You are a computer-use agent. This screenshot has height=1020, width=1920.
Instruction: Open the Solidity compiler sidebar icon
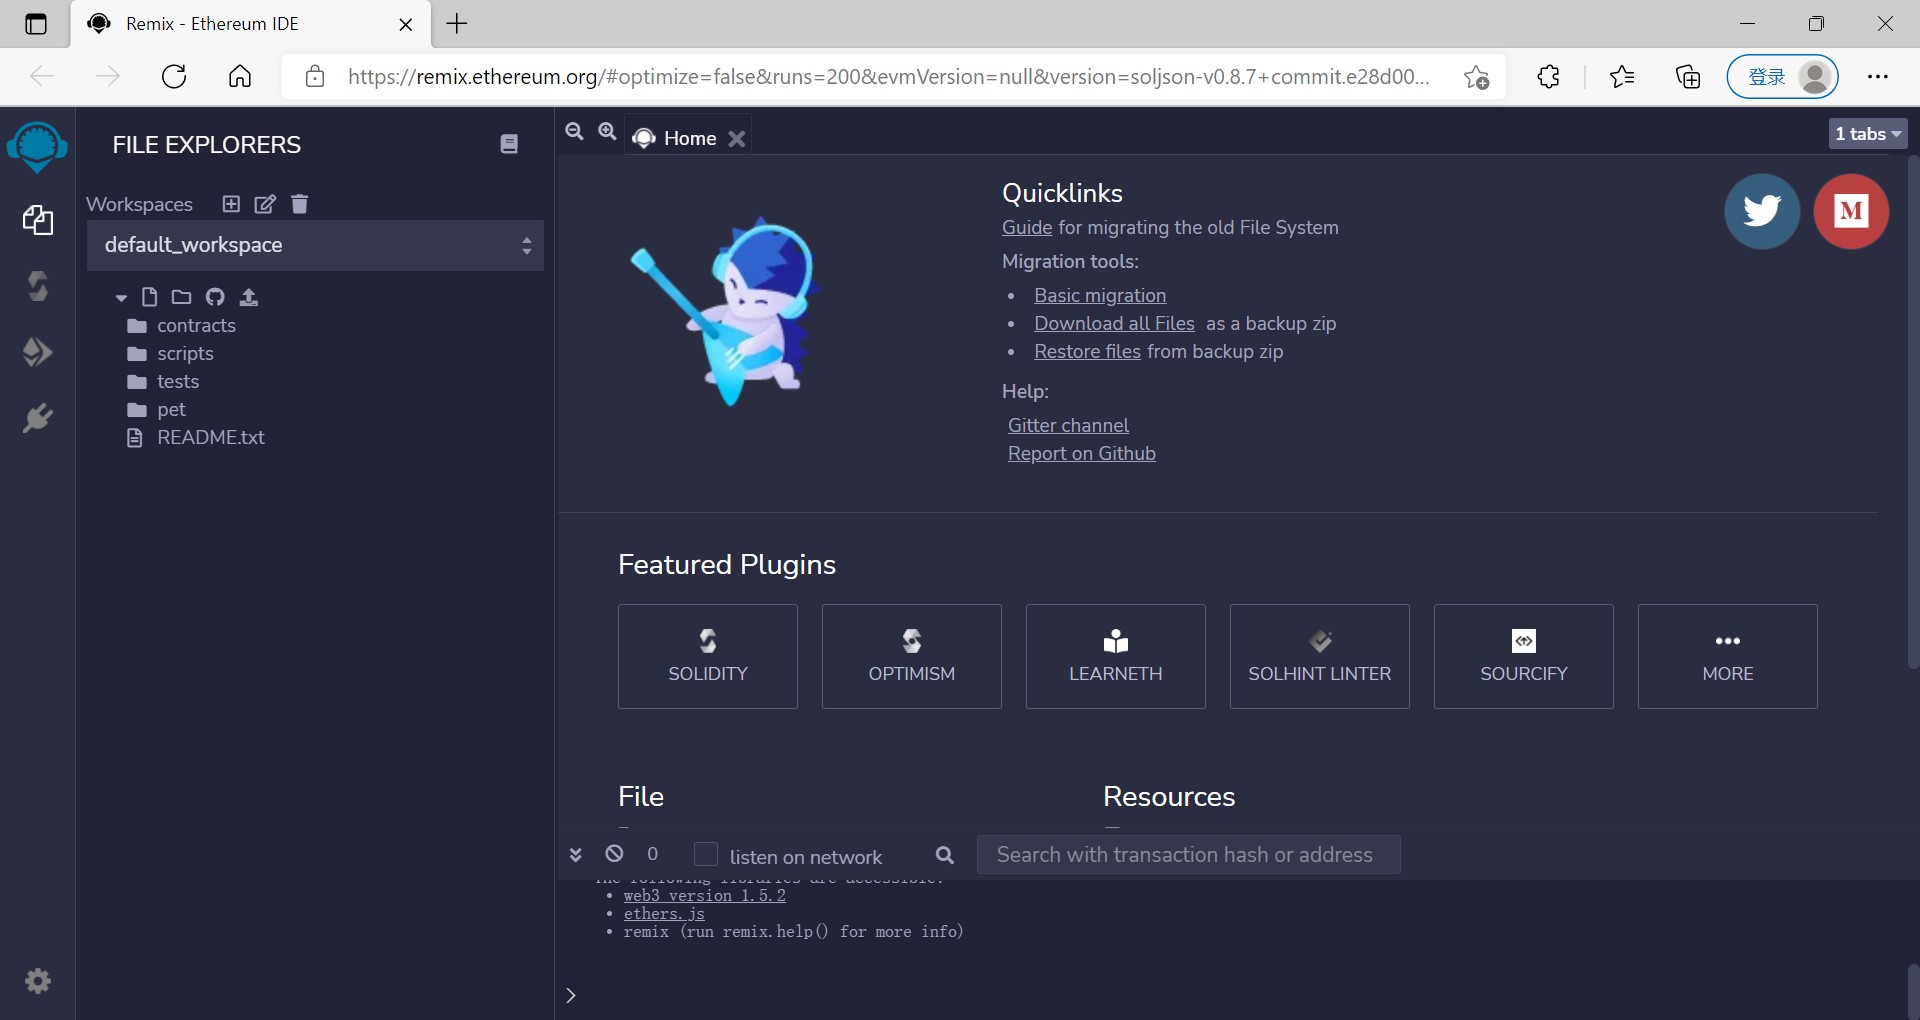(38, 286)
